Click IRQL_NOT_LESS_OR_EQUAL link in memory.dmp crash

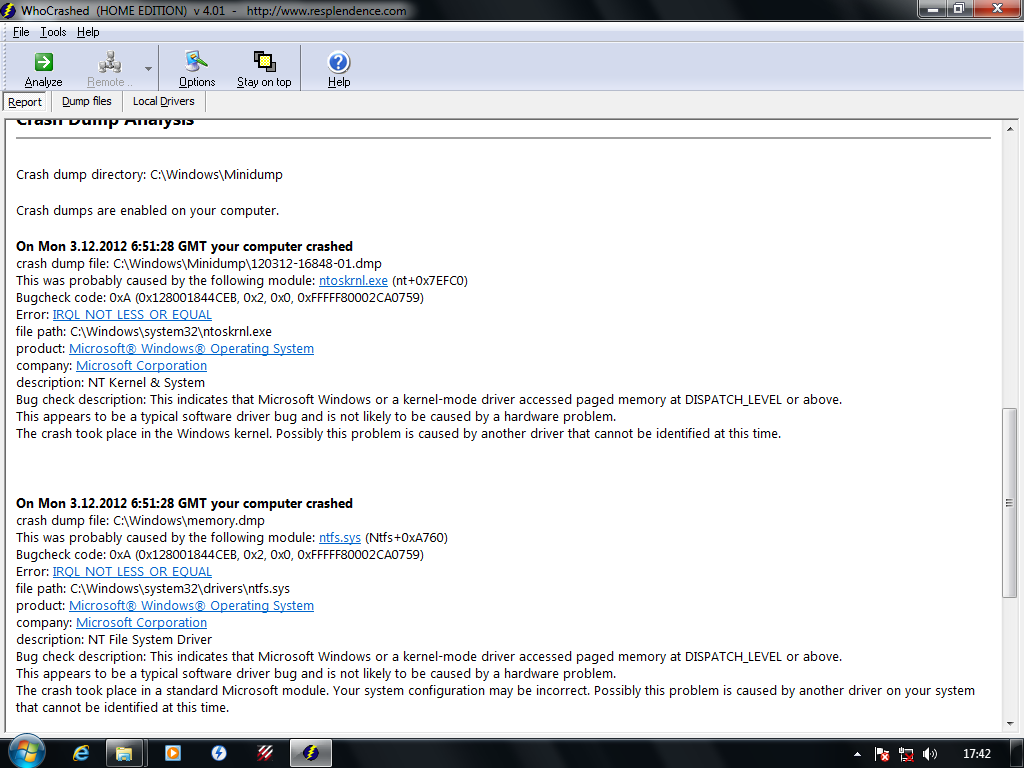132,571
